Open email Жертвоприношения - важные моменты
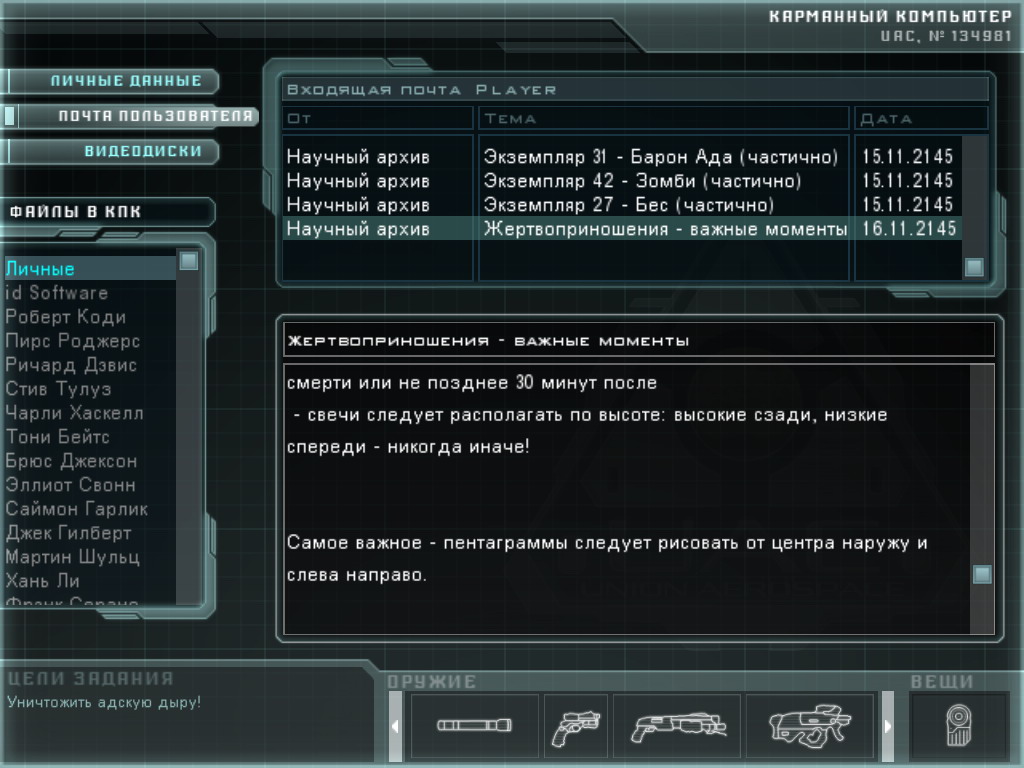Viewport: 1024px width, 768px height. [622, 229]
